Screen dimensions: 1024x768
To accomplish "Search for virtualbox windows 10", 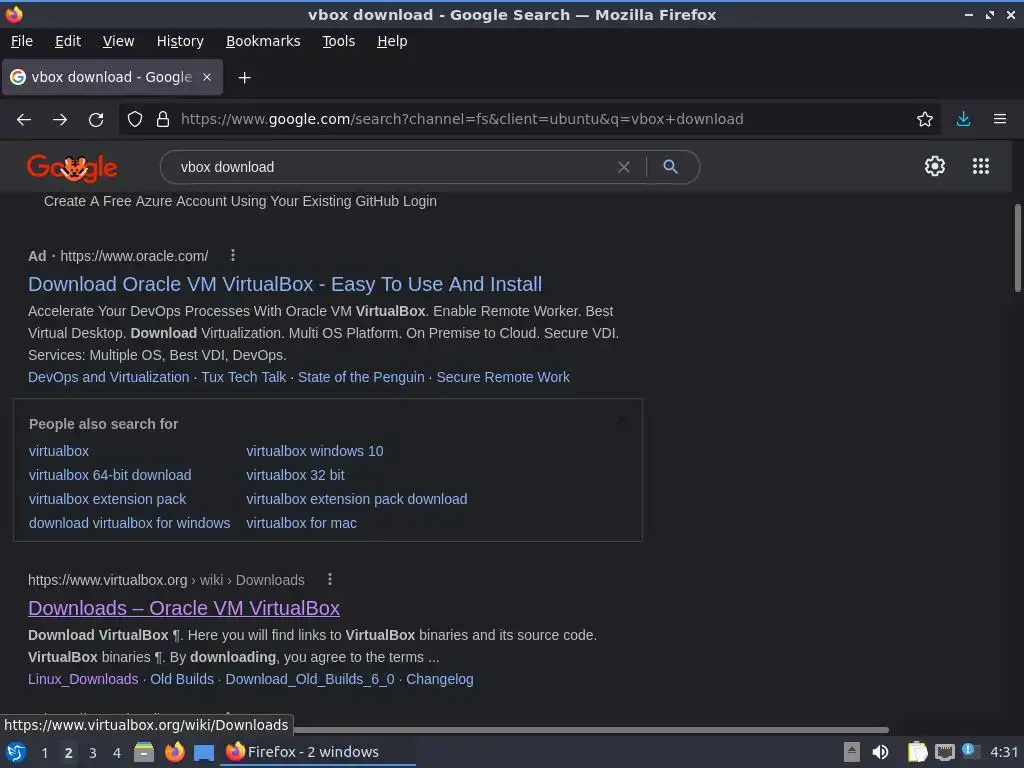I will [x=315, y=451].
